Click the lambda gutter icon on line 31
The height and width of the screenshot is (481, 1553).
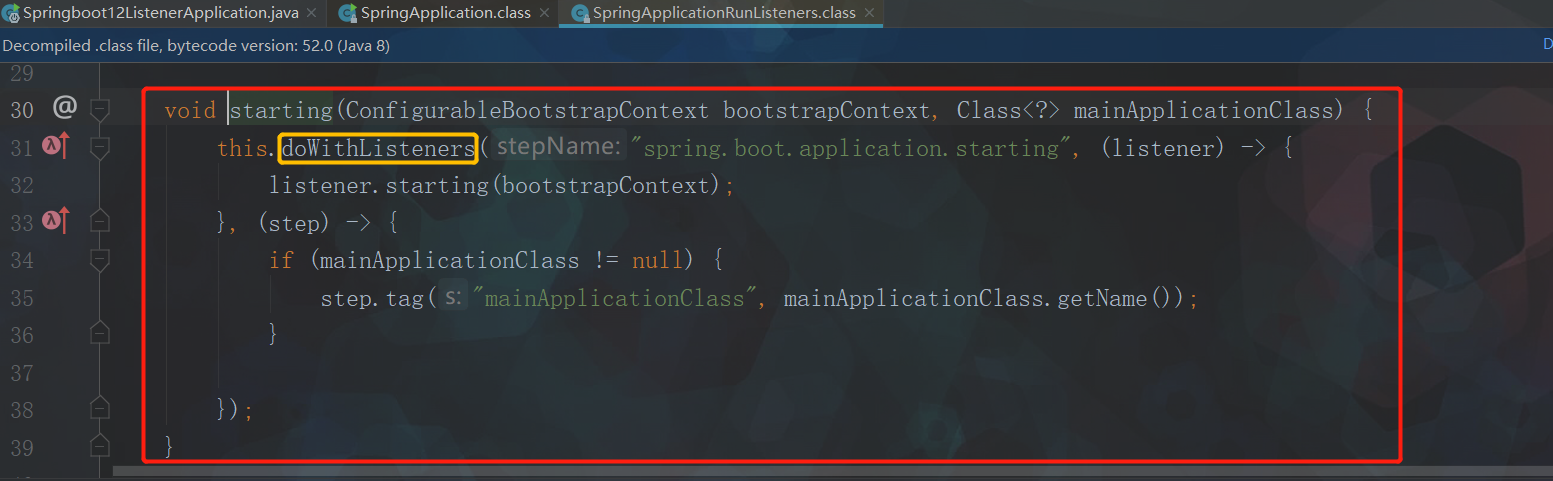pos(55,147)
